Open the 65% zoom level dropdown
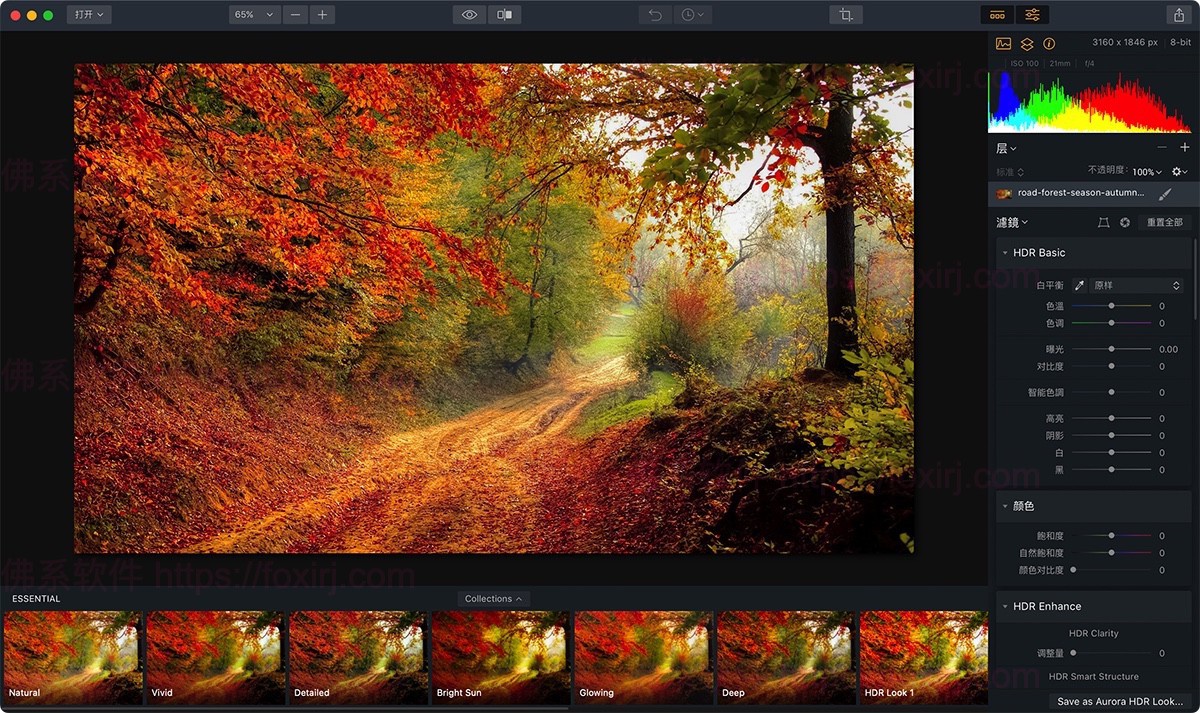Image resolution: width=1200 pixels, height=713 pixels. coord(254,15)
